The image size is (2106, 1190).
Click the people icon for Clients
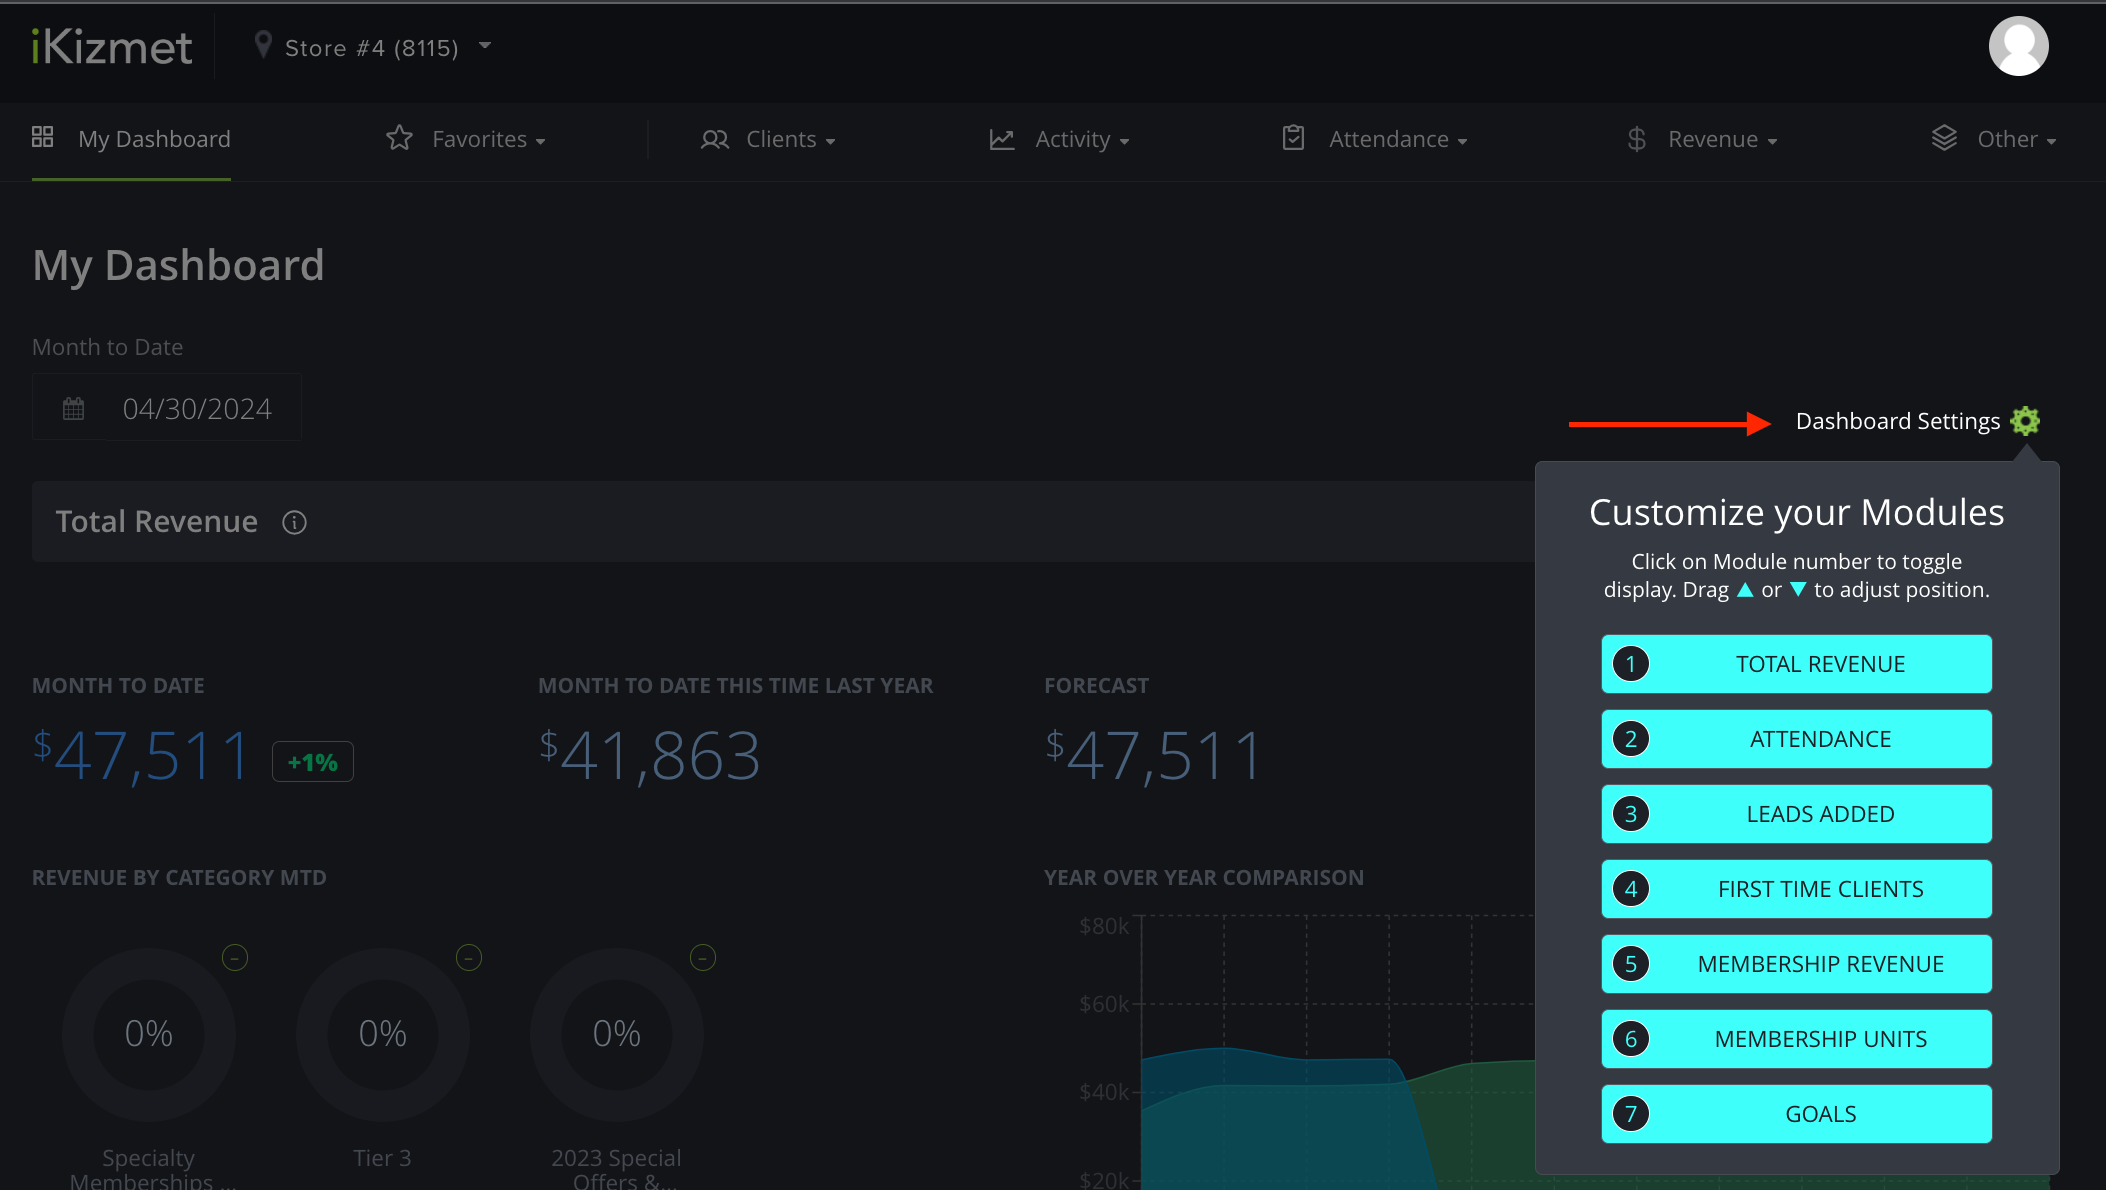[714, 139]
